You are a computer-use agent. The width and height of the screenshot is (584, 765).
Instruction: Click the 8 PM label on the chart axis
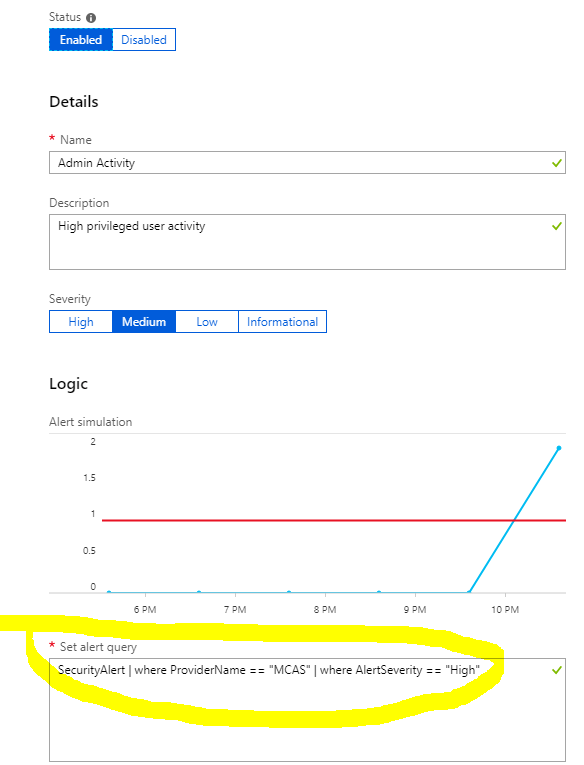click(325, 609)
